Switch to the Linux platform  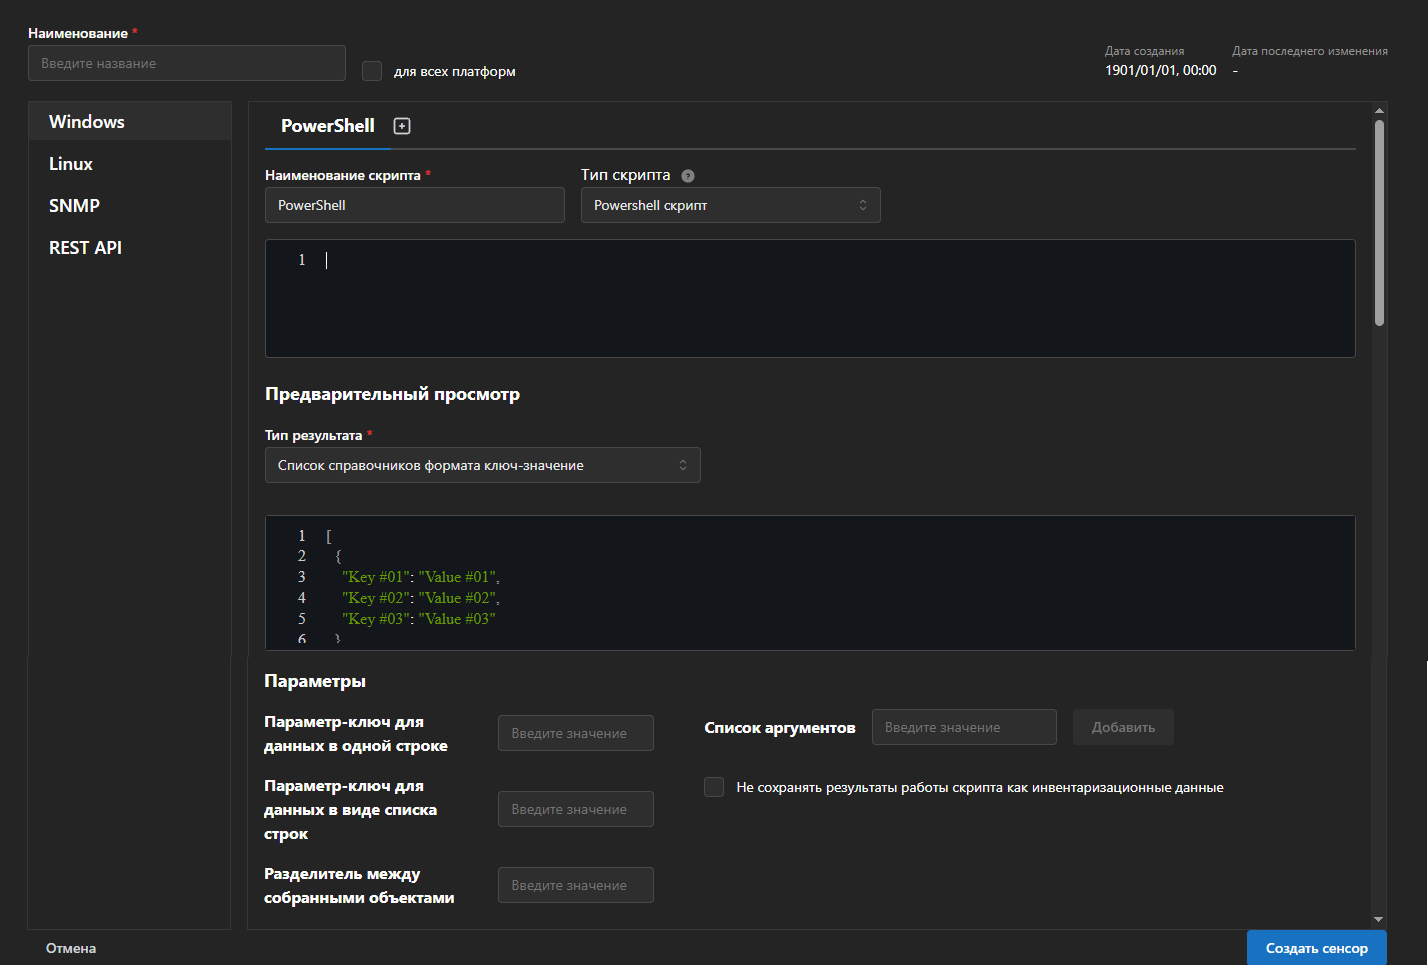[x=71, y=164]
